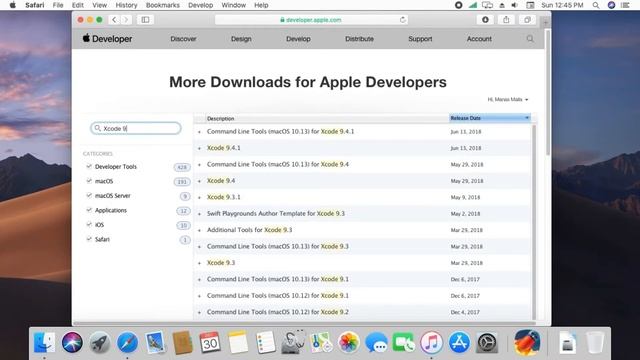Open App Store from the dock
This screenshot has width=640, height=360.
[x=459, y=342]
